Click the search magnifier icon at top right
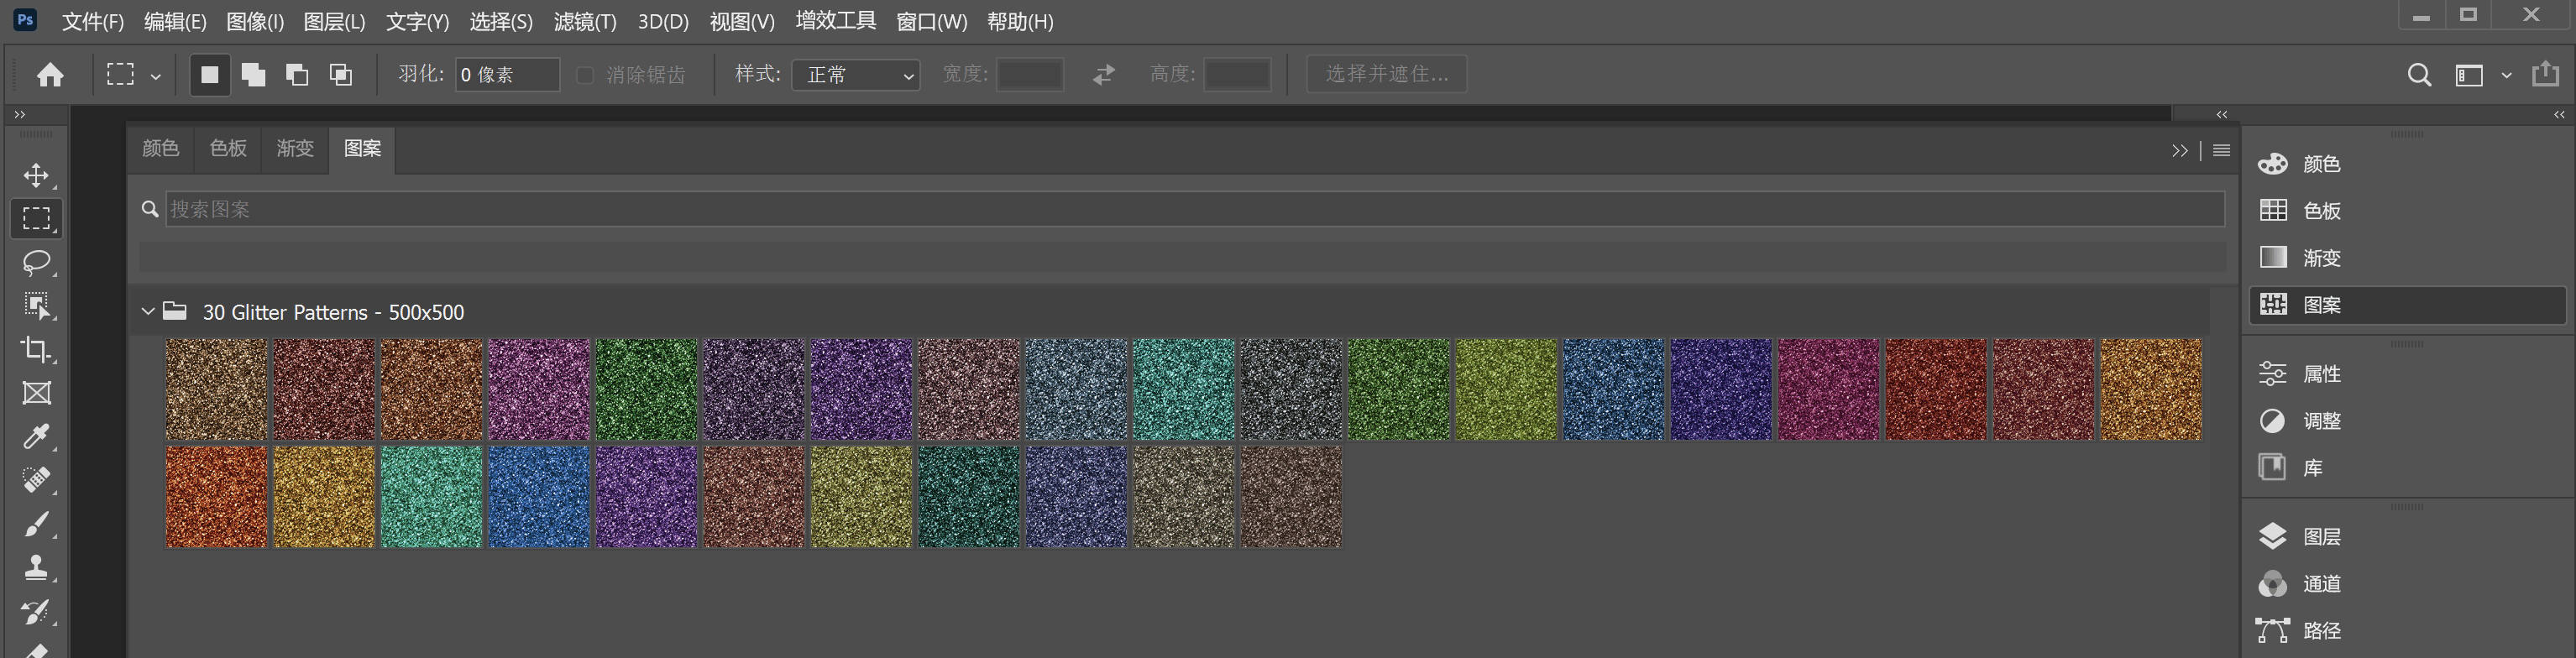Screen dimensions: 2576x658 point(2418,75)
